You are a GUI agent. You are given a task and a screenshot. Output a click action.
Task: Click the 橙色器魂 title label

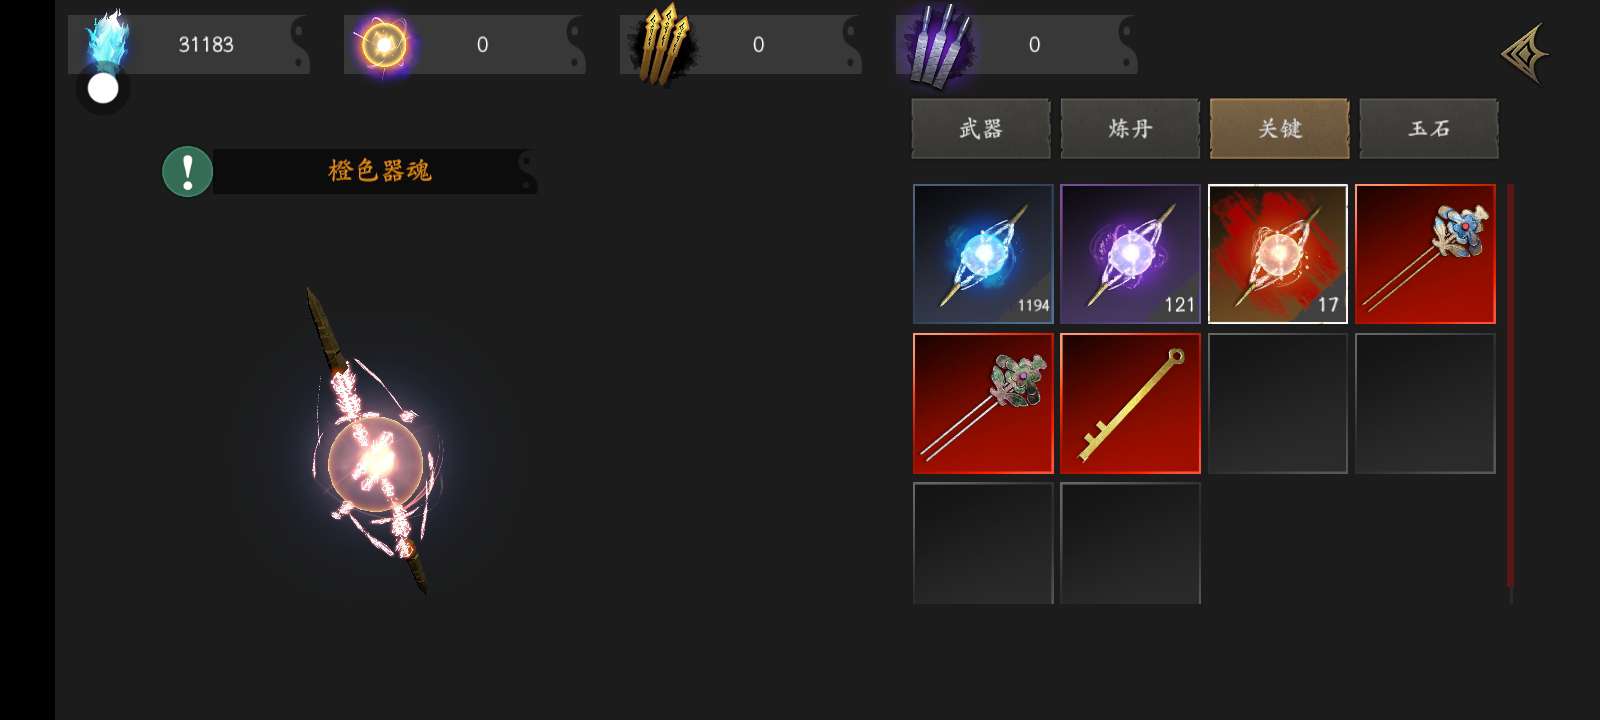tap(380, 171)
